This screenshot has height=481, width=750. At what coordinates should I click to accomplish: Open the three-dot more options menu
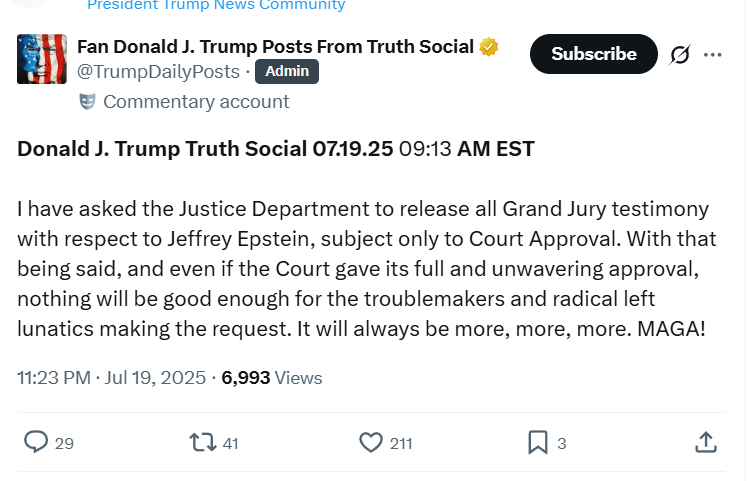tap(713, 55)
